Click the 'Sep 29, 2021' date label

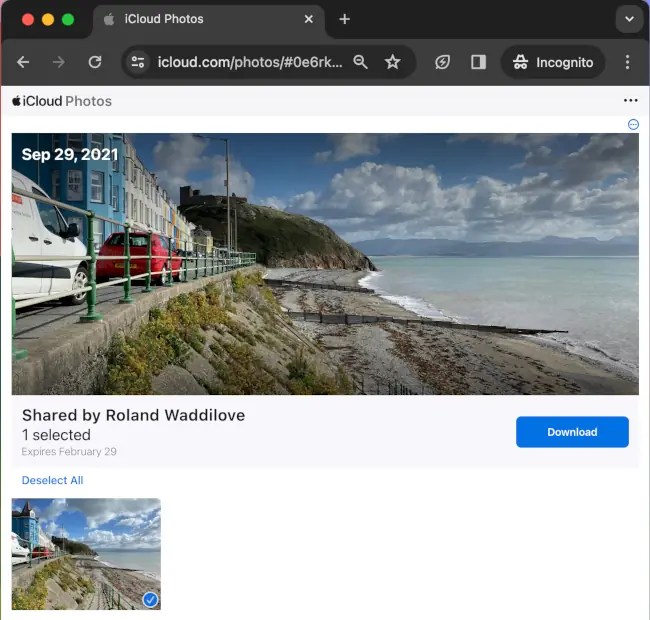tap(70, 155)
